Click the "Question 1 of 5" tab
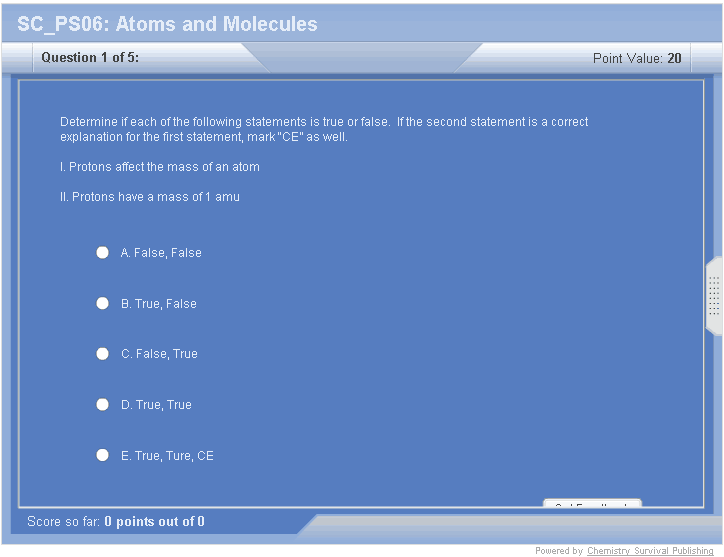Image resolution: width=724 pixels, height=557 pixels. pos(90,58)
